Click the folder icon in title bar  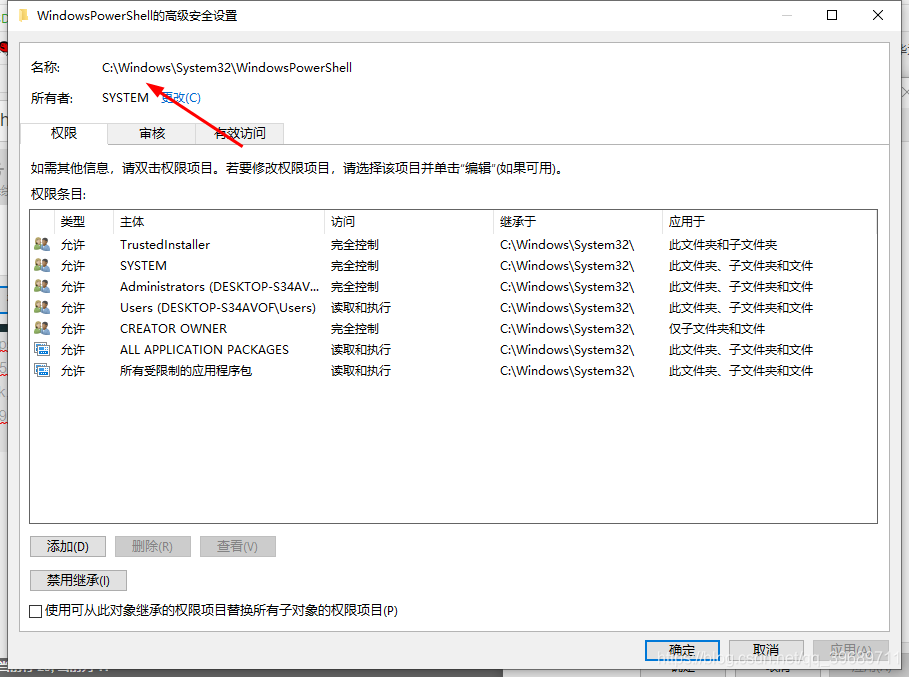(x=23, y=15)
